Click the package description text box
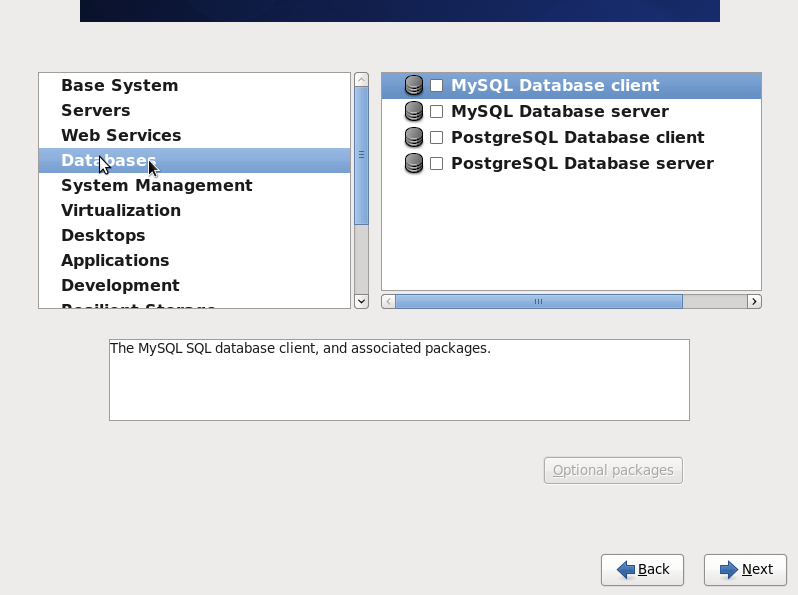 tap(399, 380)
